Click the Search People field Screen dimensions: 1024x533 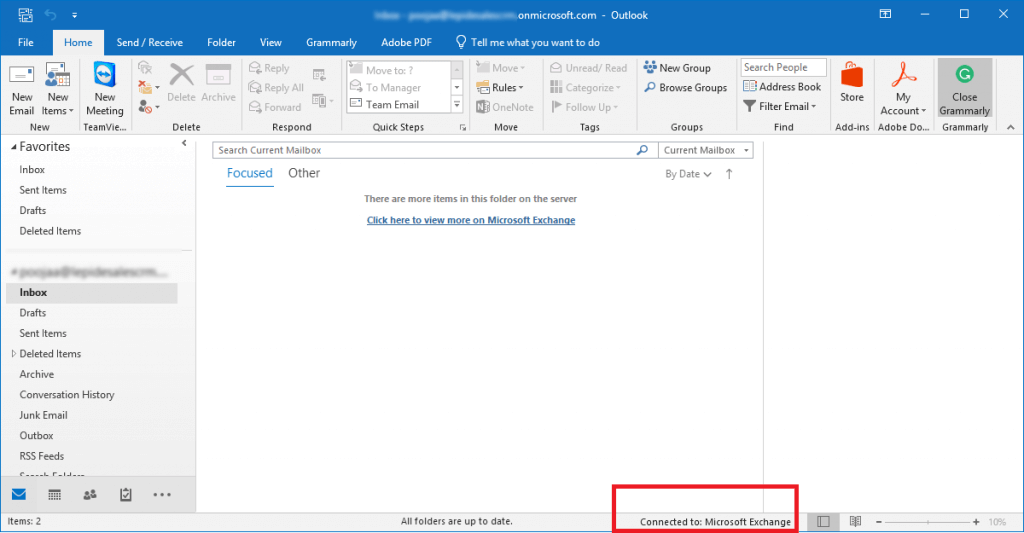[783, 67]
